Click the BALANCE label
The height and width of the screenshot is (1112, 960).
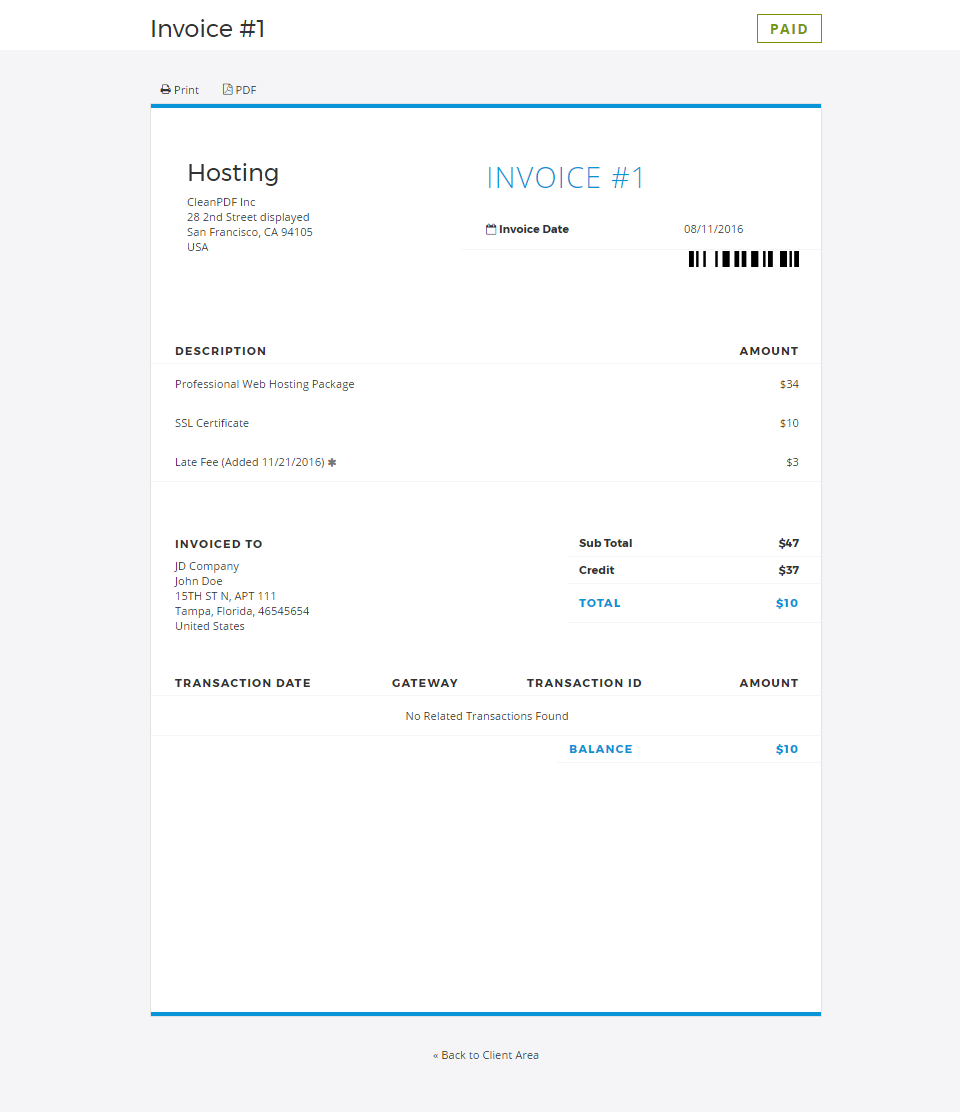click(601, 749)
